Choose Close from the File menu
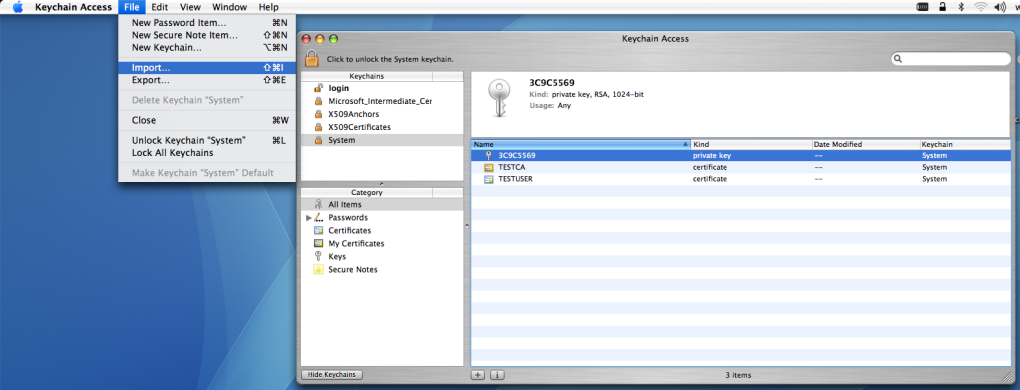 tap(207, 120)
